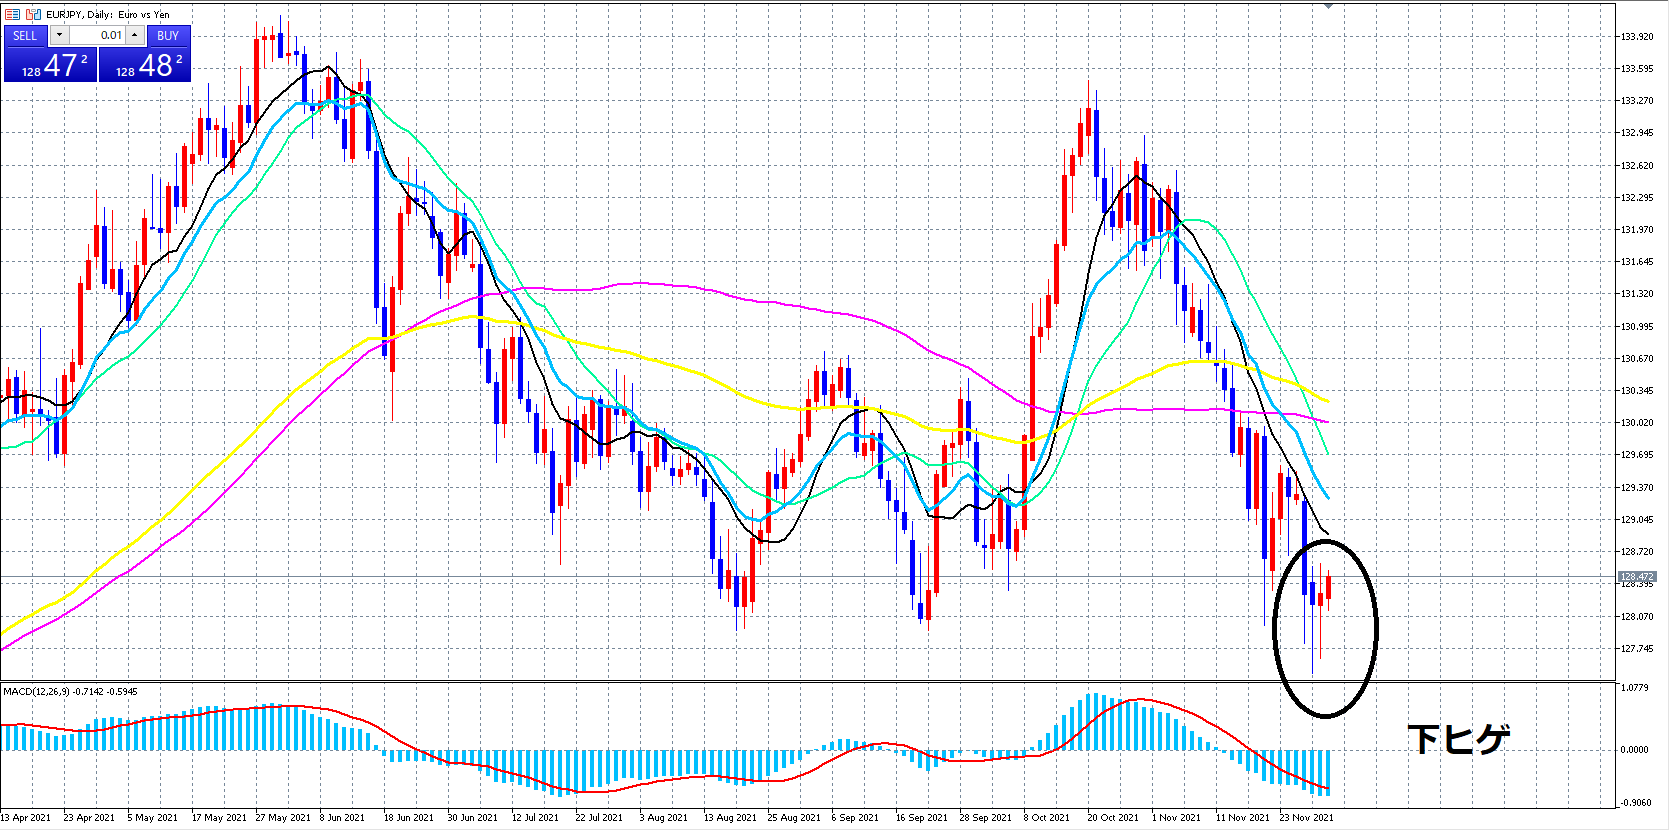The image size is (1670, 831).
Task: Click the yellow moving average line
Action: click(x=700, y=372)
